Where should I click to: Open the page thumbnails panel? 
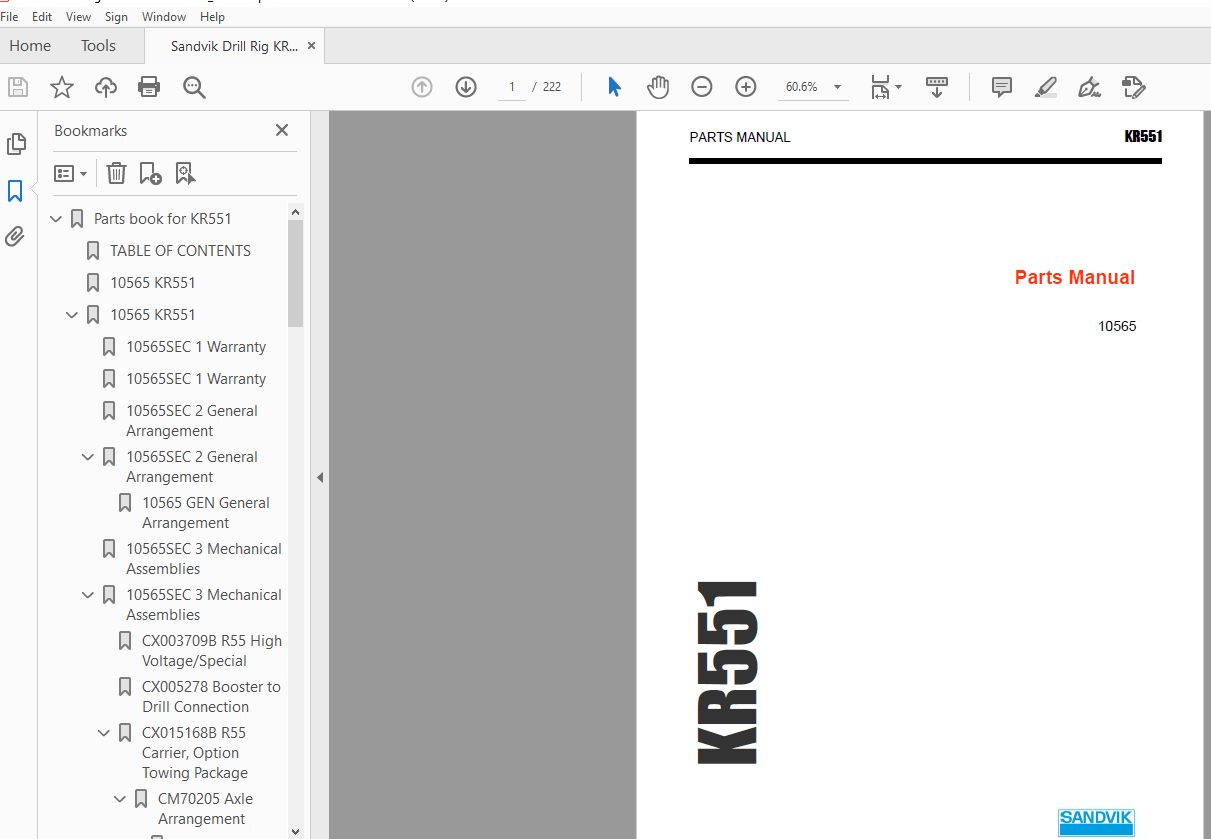pyautogui.click(x=16, y=144)
